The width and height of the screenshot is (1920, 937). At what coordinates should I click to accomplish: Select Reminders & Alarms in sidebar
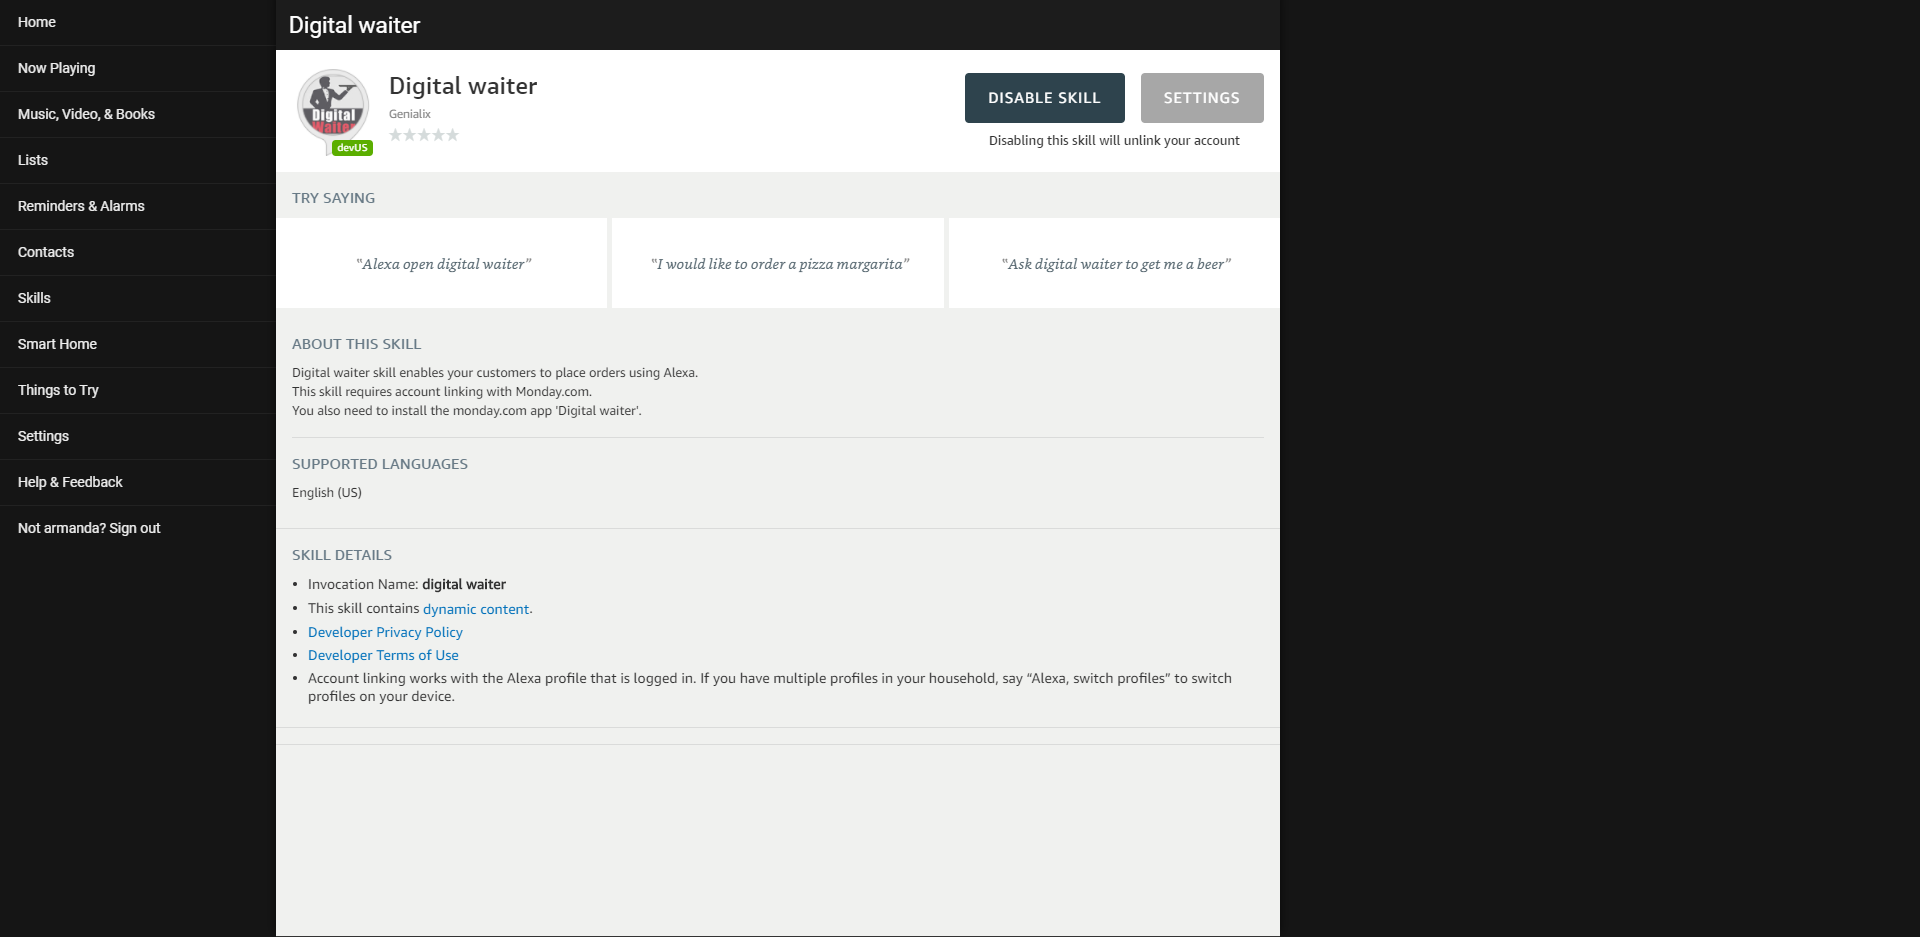coord(137,206)
